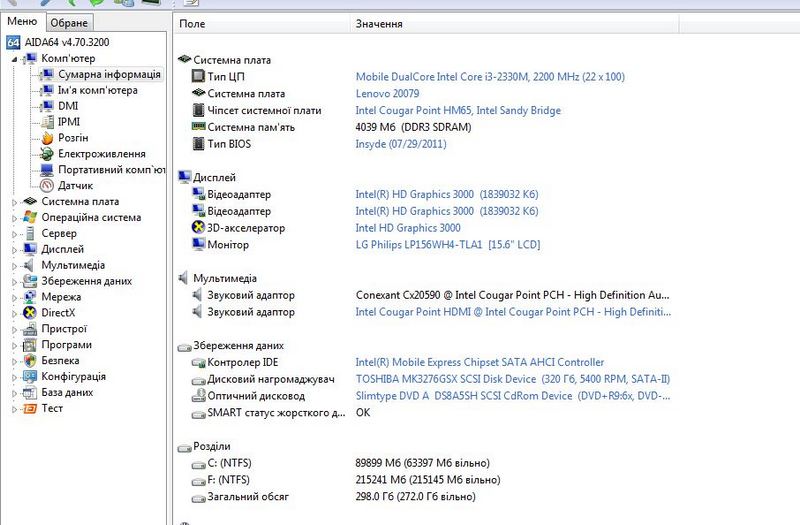This screenshot has width=800, height=525.
Task: Click the Значення column header
Action: (379, 22)
